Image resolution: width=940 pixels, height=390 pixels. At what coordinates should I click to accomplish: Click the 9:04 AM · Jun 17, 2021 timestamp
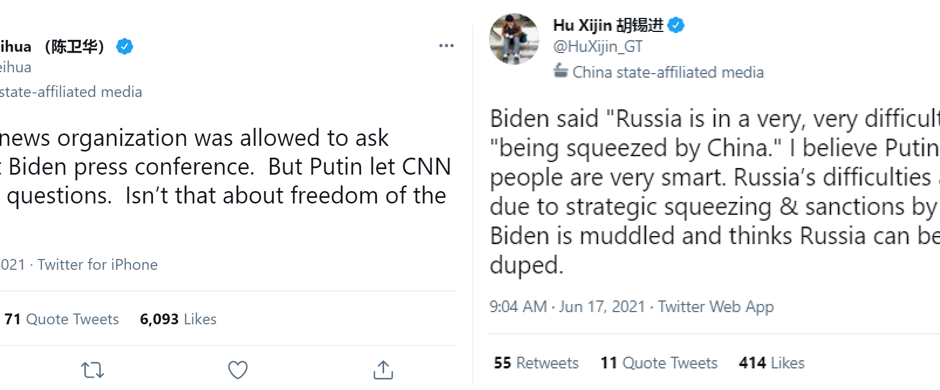point(567,307)
